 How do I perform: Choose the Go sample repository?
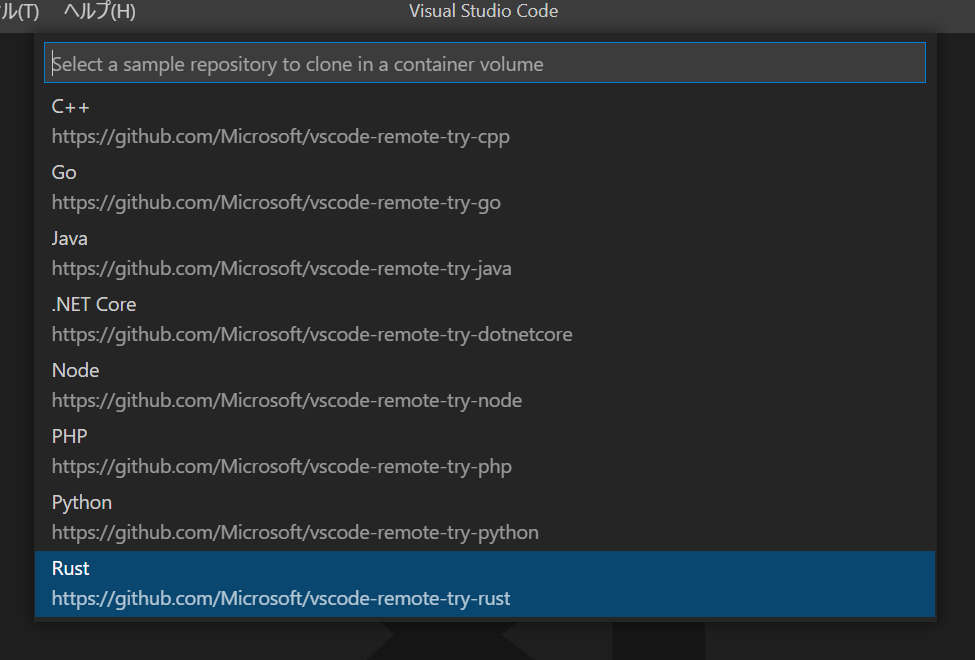coord(485,188)
